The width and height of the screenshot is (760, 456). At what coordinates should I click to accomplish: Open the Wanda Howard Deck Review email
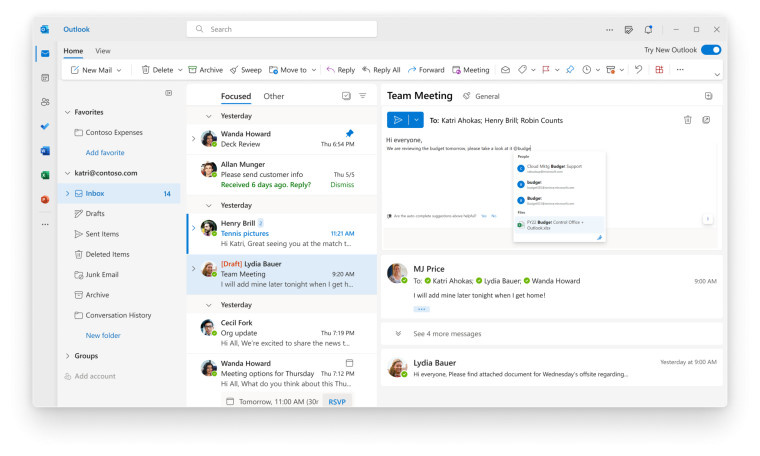coord(282,139)
